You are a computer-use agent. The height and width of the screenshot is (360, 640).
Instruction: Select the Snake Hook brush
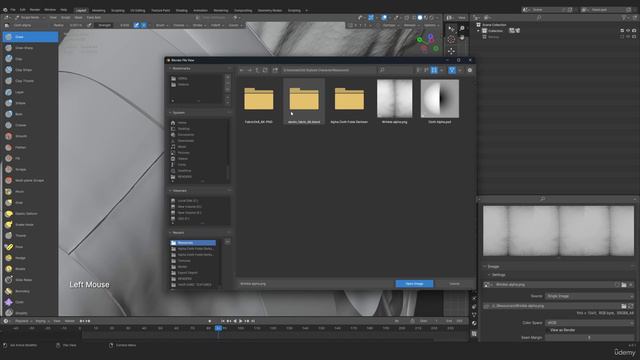30,224
